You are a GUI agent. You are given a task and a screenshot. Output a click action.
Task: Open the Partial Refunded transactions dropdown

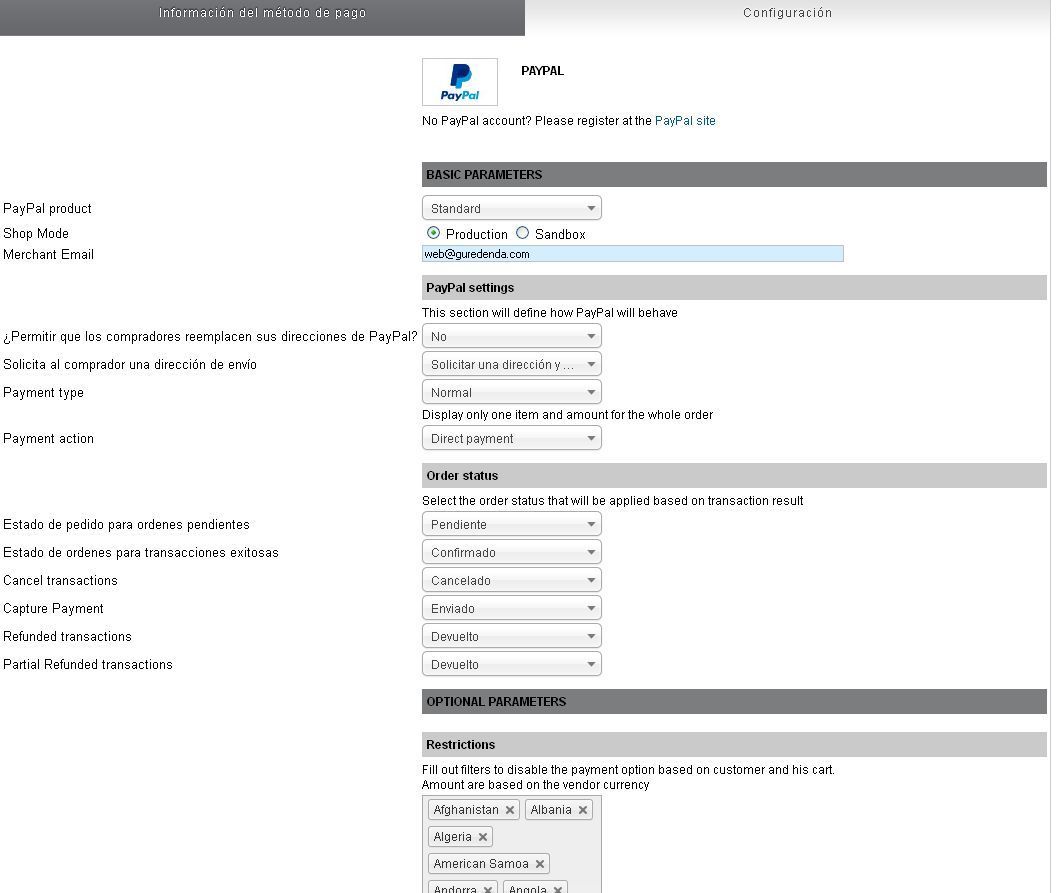tap(512, 664)
